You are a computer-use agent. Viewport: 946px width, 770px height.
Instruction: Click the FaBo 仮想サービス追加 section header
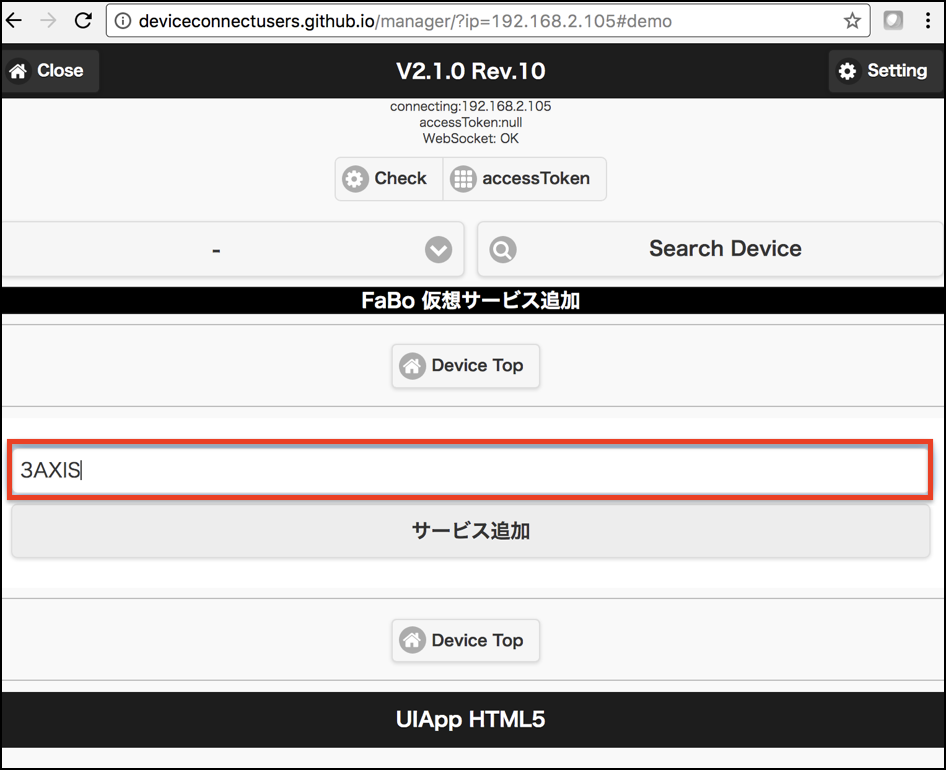pyautogui.click(x=471, y=301)
